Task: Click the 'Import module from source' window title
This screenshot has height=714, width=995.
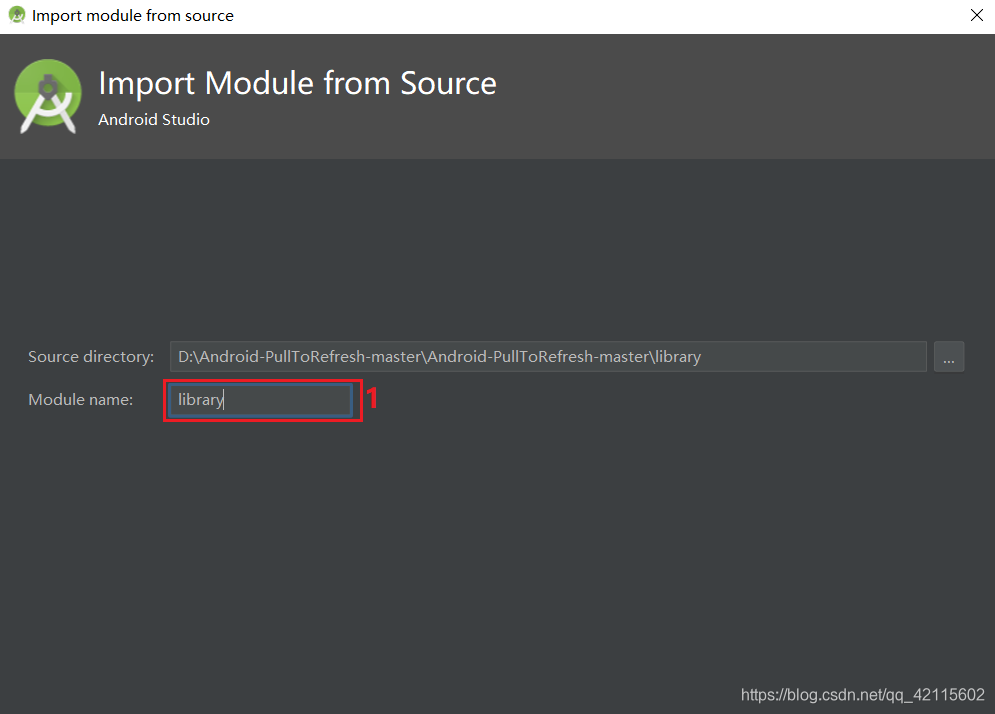Action: (x=133, y=15)
